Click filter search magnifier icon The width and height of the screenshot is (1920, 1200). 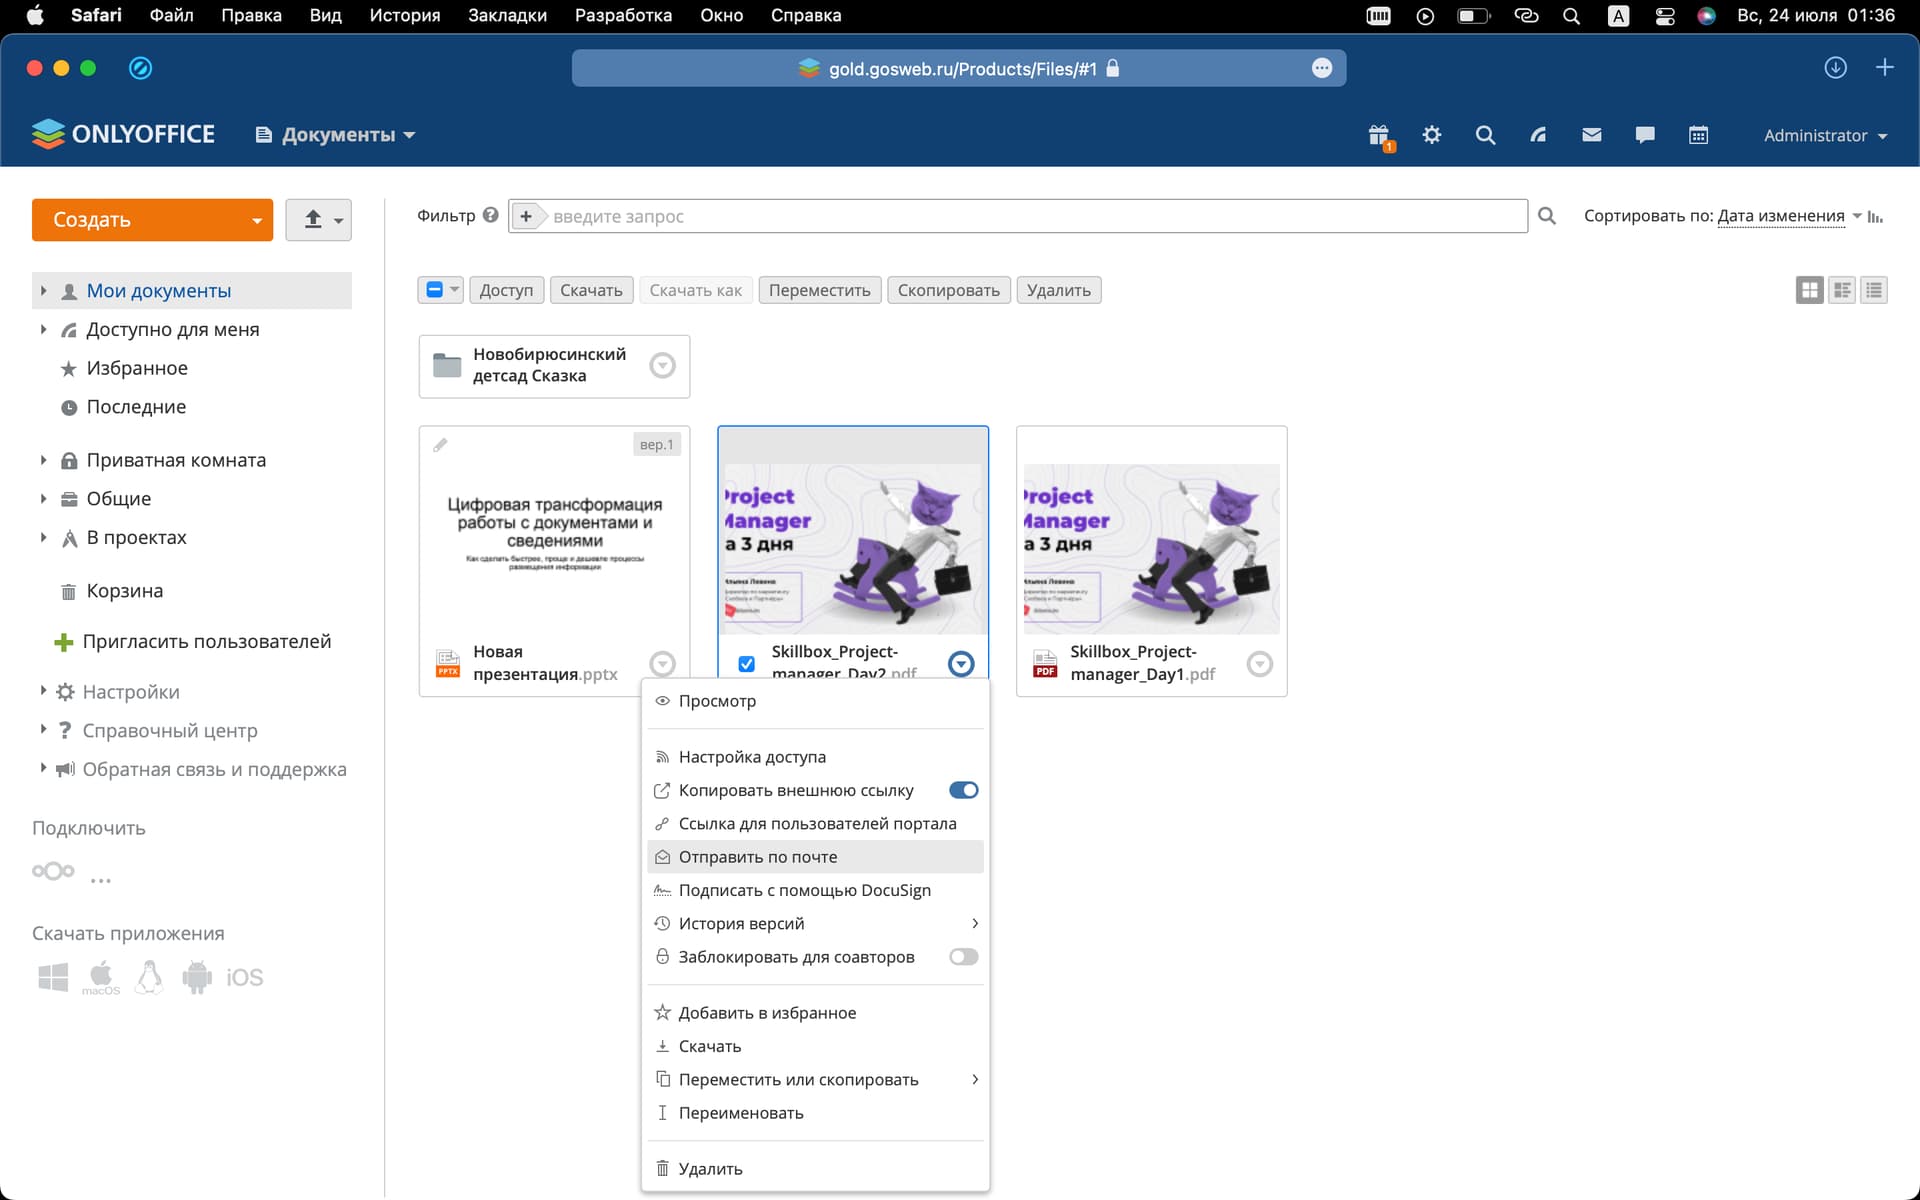tap(1547, 216)
